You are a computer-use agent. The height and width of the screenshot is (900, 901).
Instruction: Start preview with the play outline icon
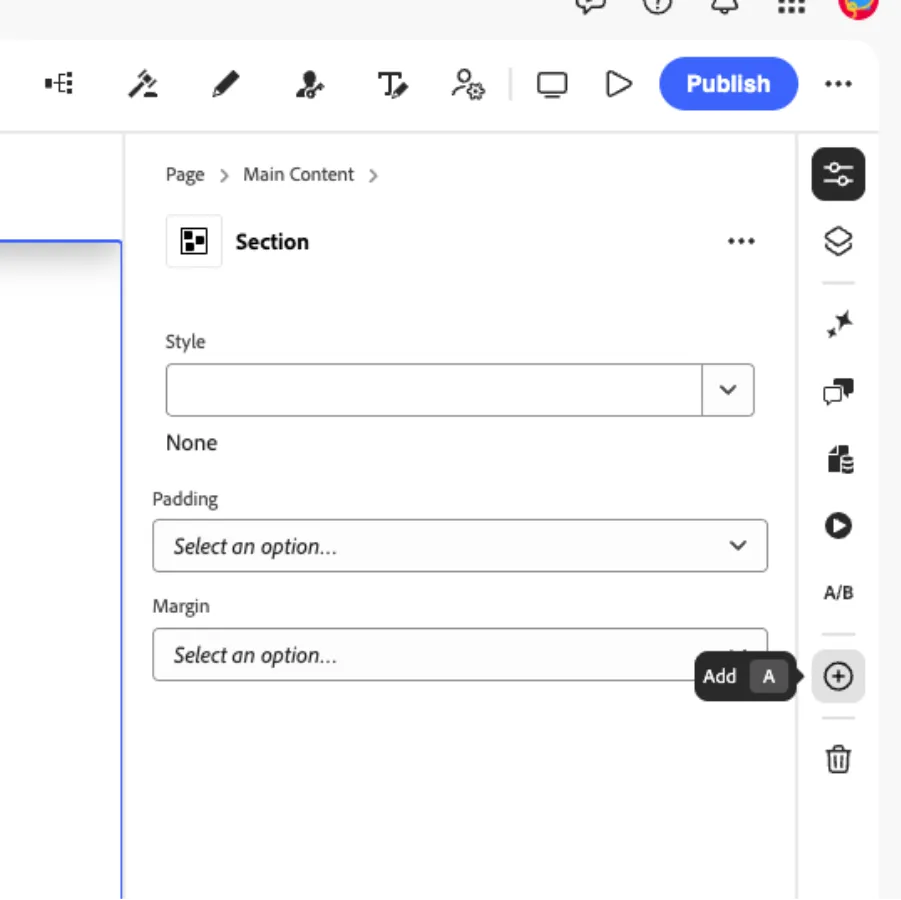[x=619, y=84]
